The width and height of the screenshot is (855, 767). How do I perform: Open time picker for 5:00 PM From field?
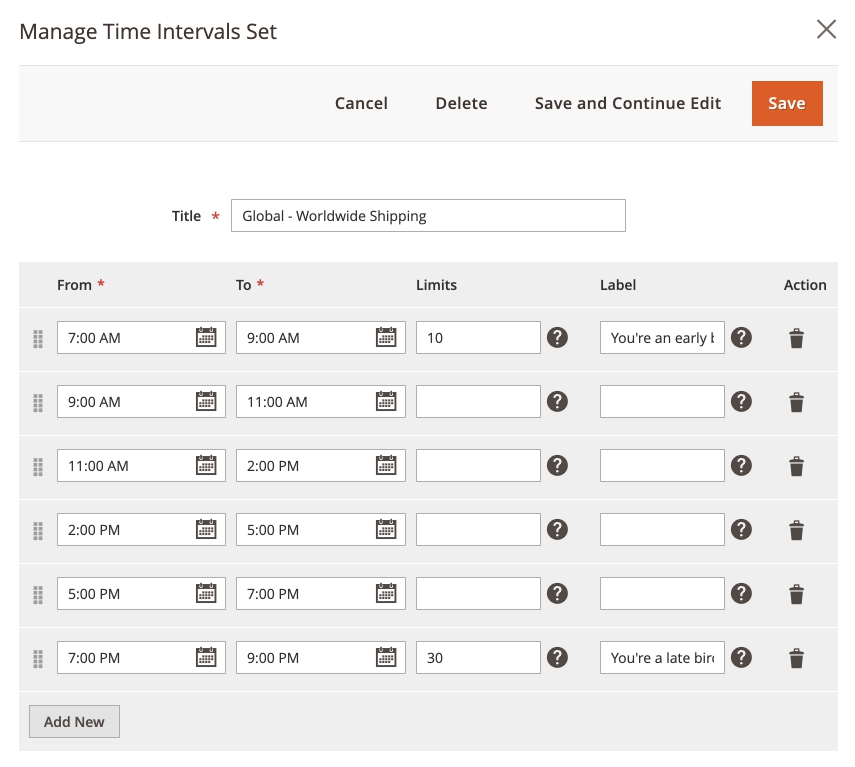pos(206,594)
